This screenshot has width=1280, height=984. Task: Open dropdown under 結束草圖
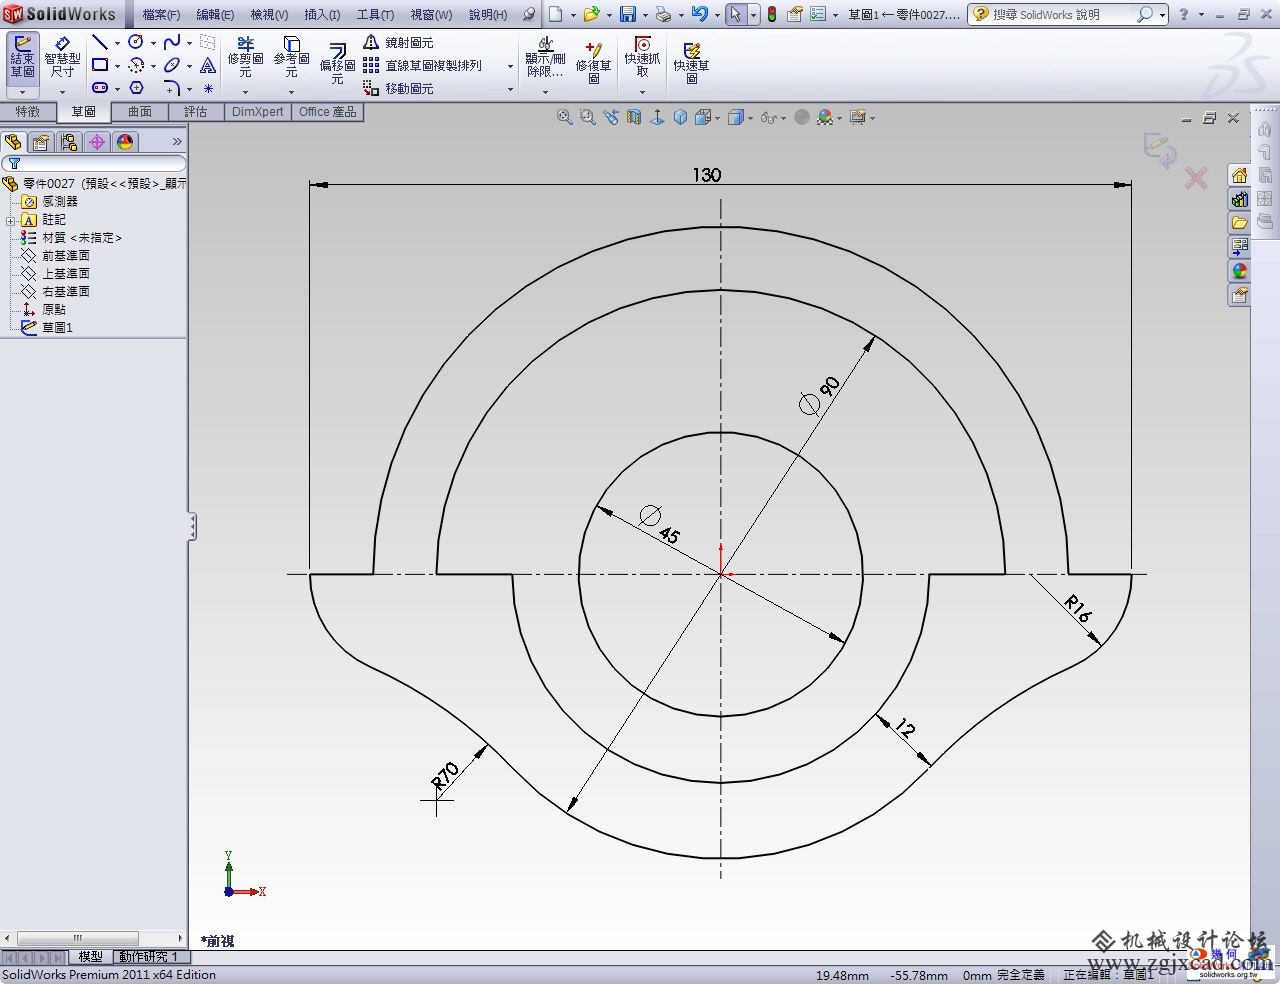22,92
